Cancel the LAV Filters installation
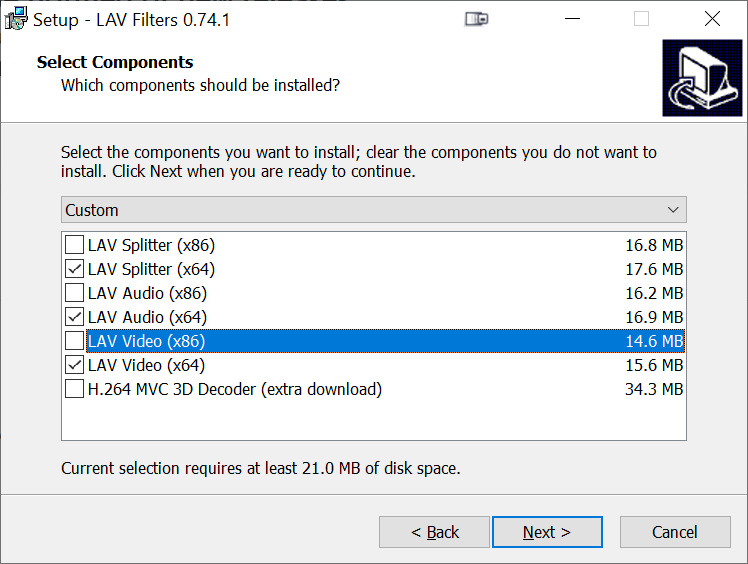The height and width of the screenshot is (564, 748). (x=675, y=532)
